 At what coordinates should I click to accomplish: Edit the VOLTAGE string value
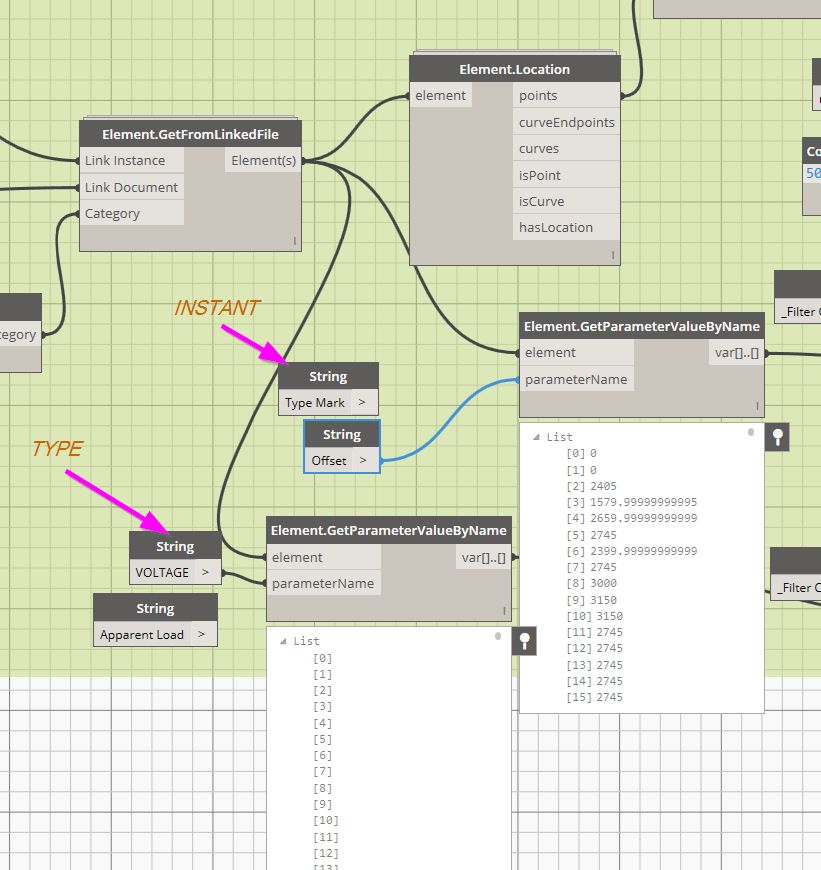click(x=162, y=573)
